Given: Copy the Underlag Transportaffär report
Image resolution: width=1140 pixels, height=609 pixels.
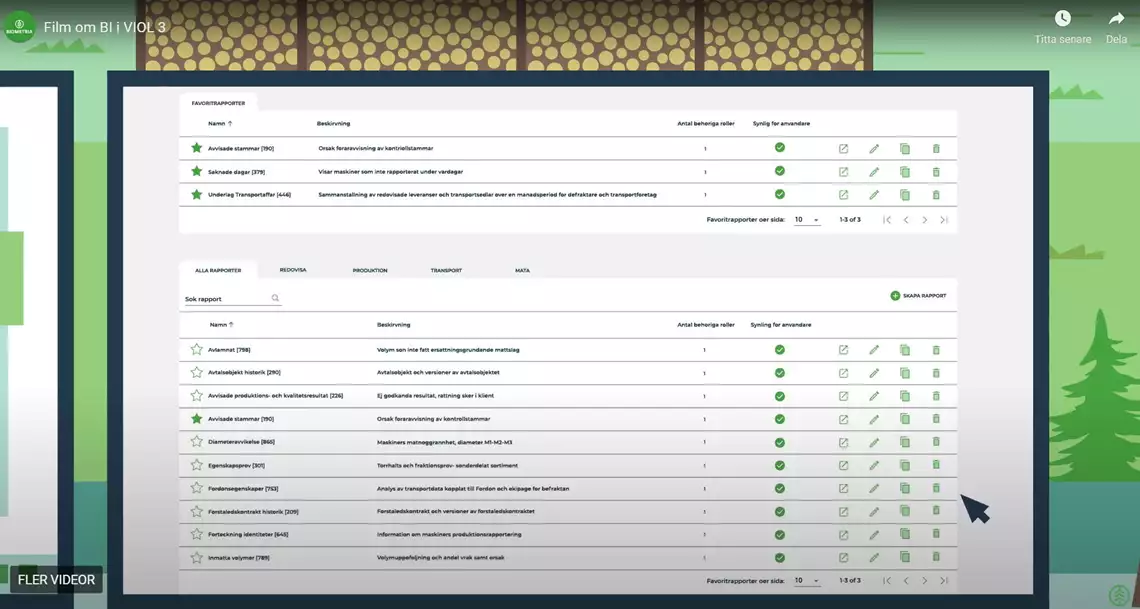Looking at the screenshot, I should [905, 195].
